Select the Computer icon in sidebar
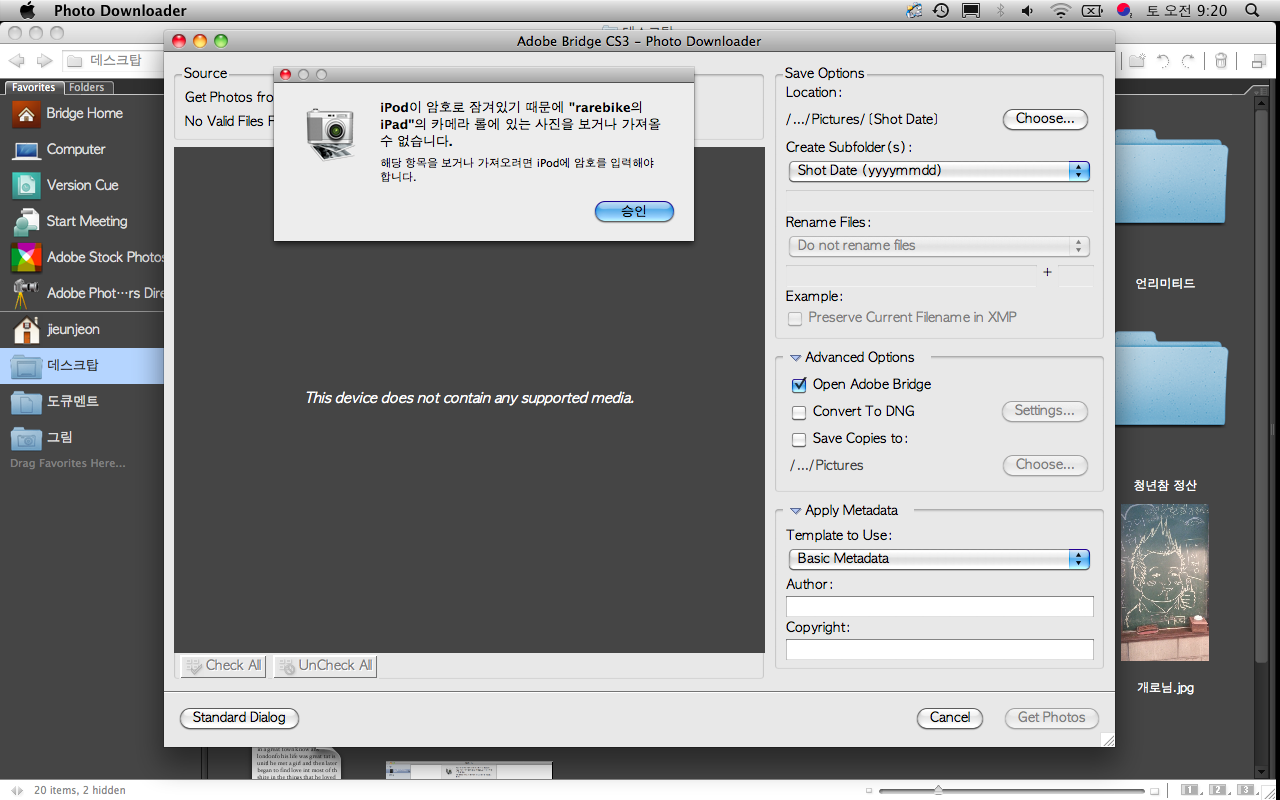Viewport: 1280px width, 800px height. [x=26, y=150]
